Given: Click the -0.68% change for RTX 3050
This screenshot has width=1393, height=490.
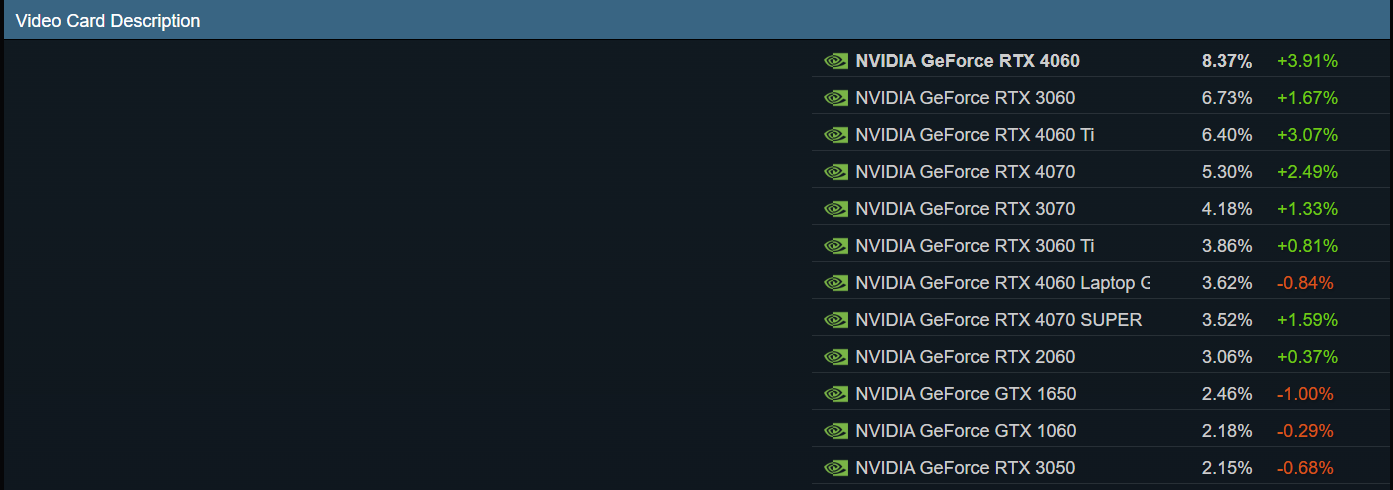Looking at the screenshot, I should [x=1305, y=468].
